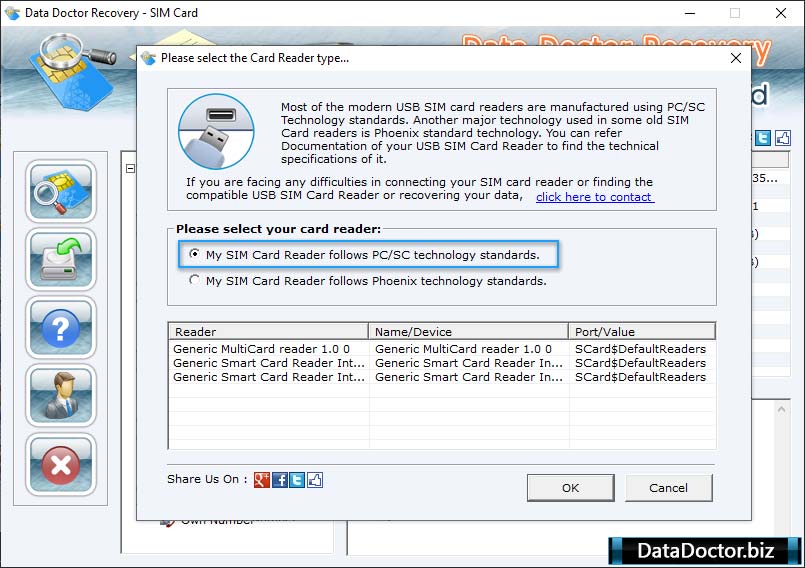Screen dimensions: 805x568
Task: Click first row SCard$DefaultReaders port value
Action: (640, 349)
